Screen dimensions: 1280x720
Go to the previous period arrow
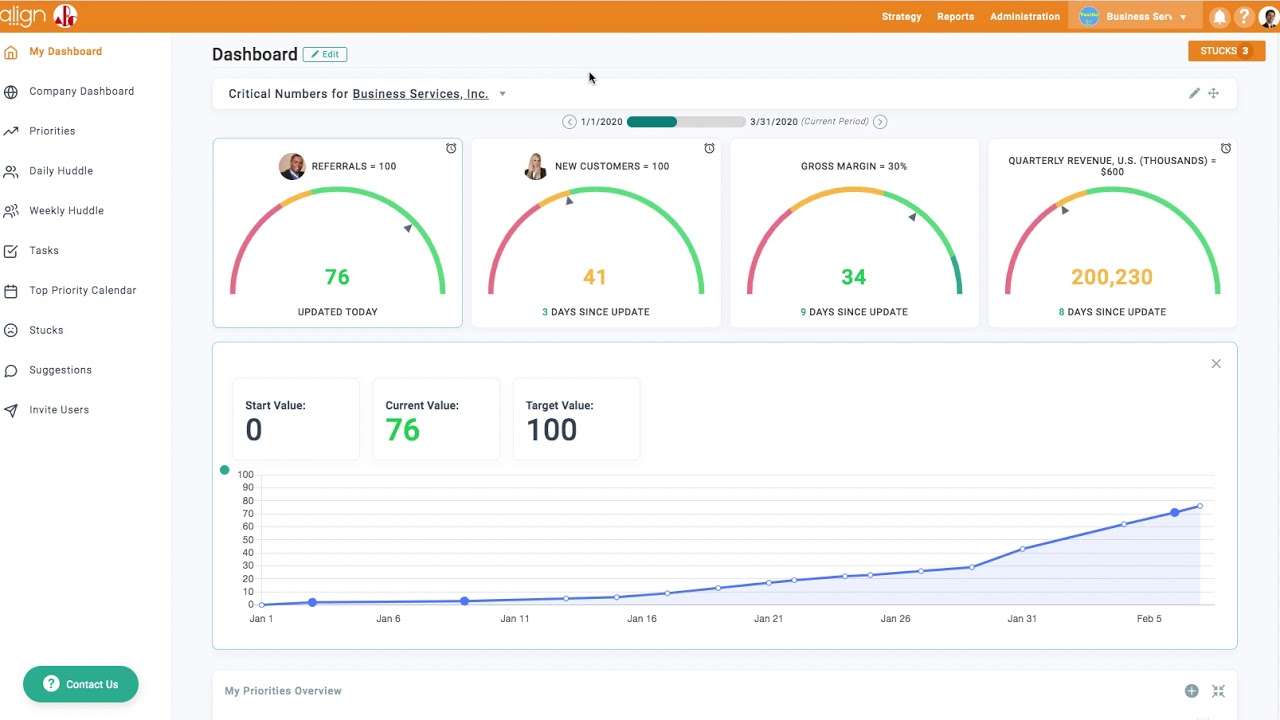click(x=569, y=122)
